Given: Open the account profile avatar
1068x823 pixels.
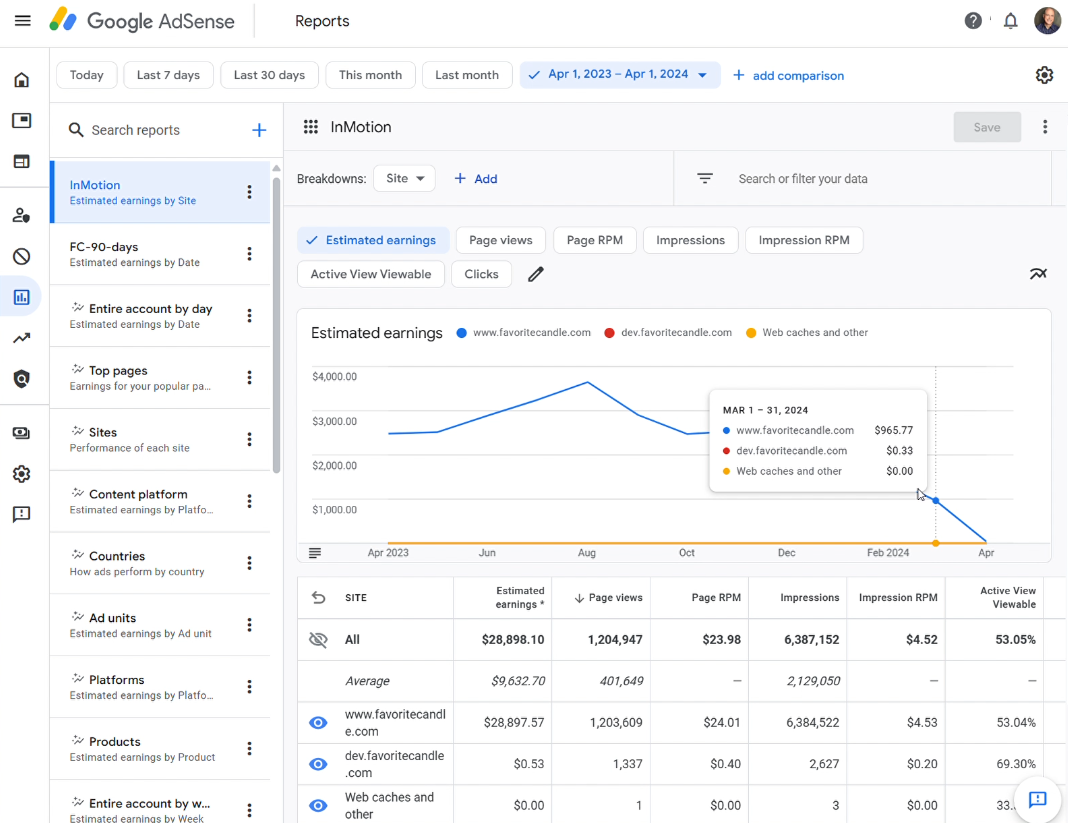Looking at the screenshot, I should coord(1046,20).
